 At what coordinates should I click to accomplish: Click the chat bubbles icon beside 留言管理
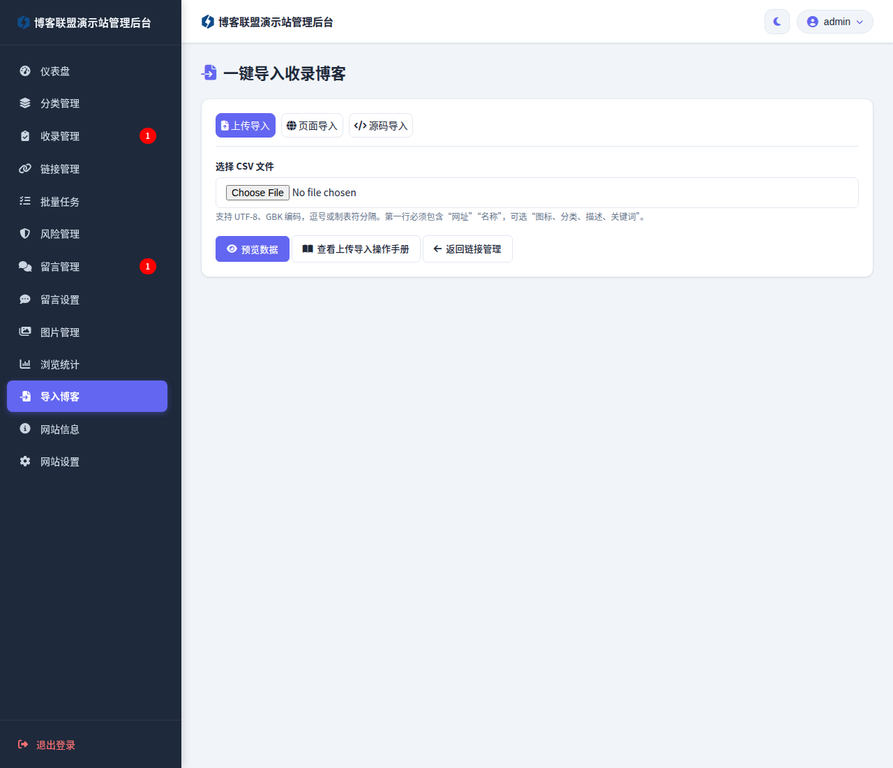(25, 266)
